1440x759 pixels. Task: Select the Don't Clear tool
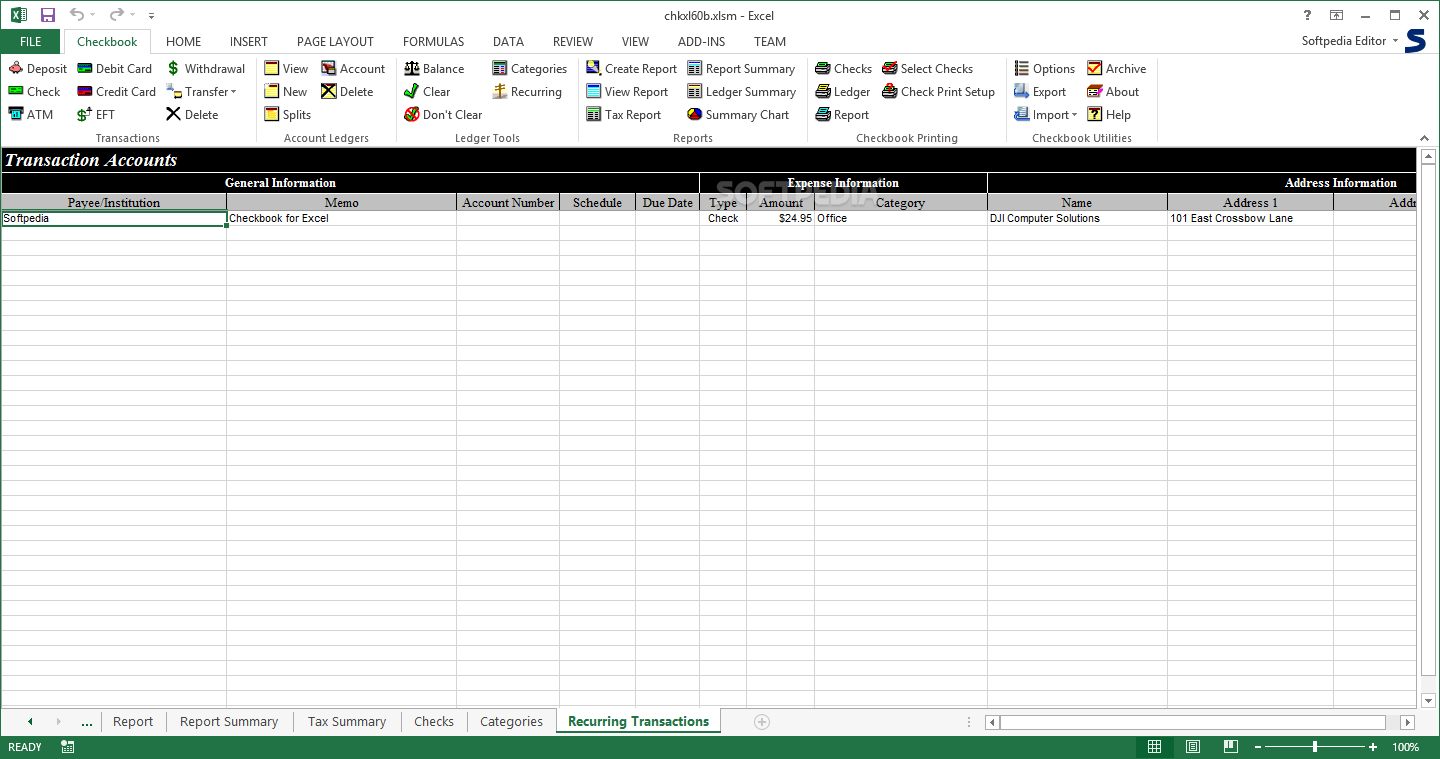[x=443, y=115]
